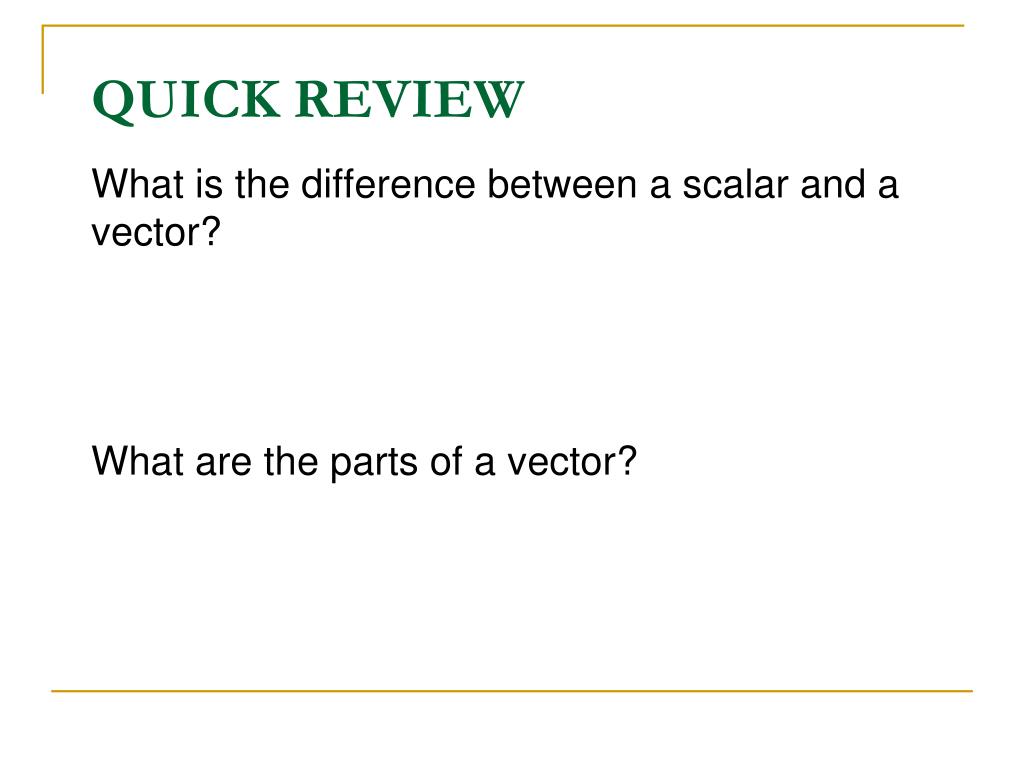Click the word 'the' before 'difference'
Image resolution: width=1024 pixels, height=768 pixels.
(262, 184)
